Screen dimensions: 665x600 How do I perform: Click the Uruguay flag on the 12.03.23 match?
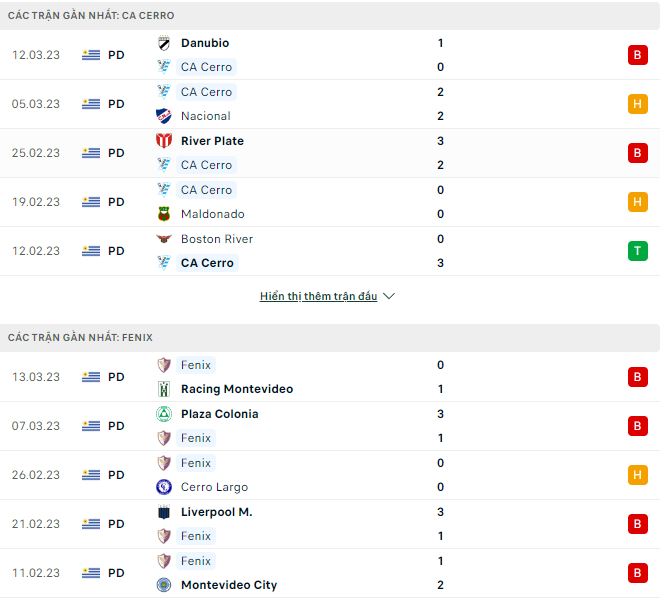pos(92,55)
